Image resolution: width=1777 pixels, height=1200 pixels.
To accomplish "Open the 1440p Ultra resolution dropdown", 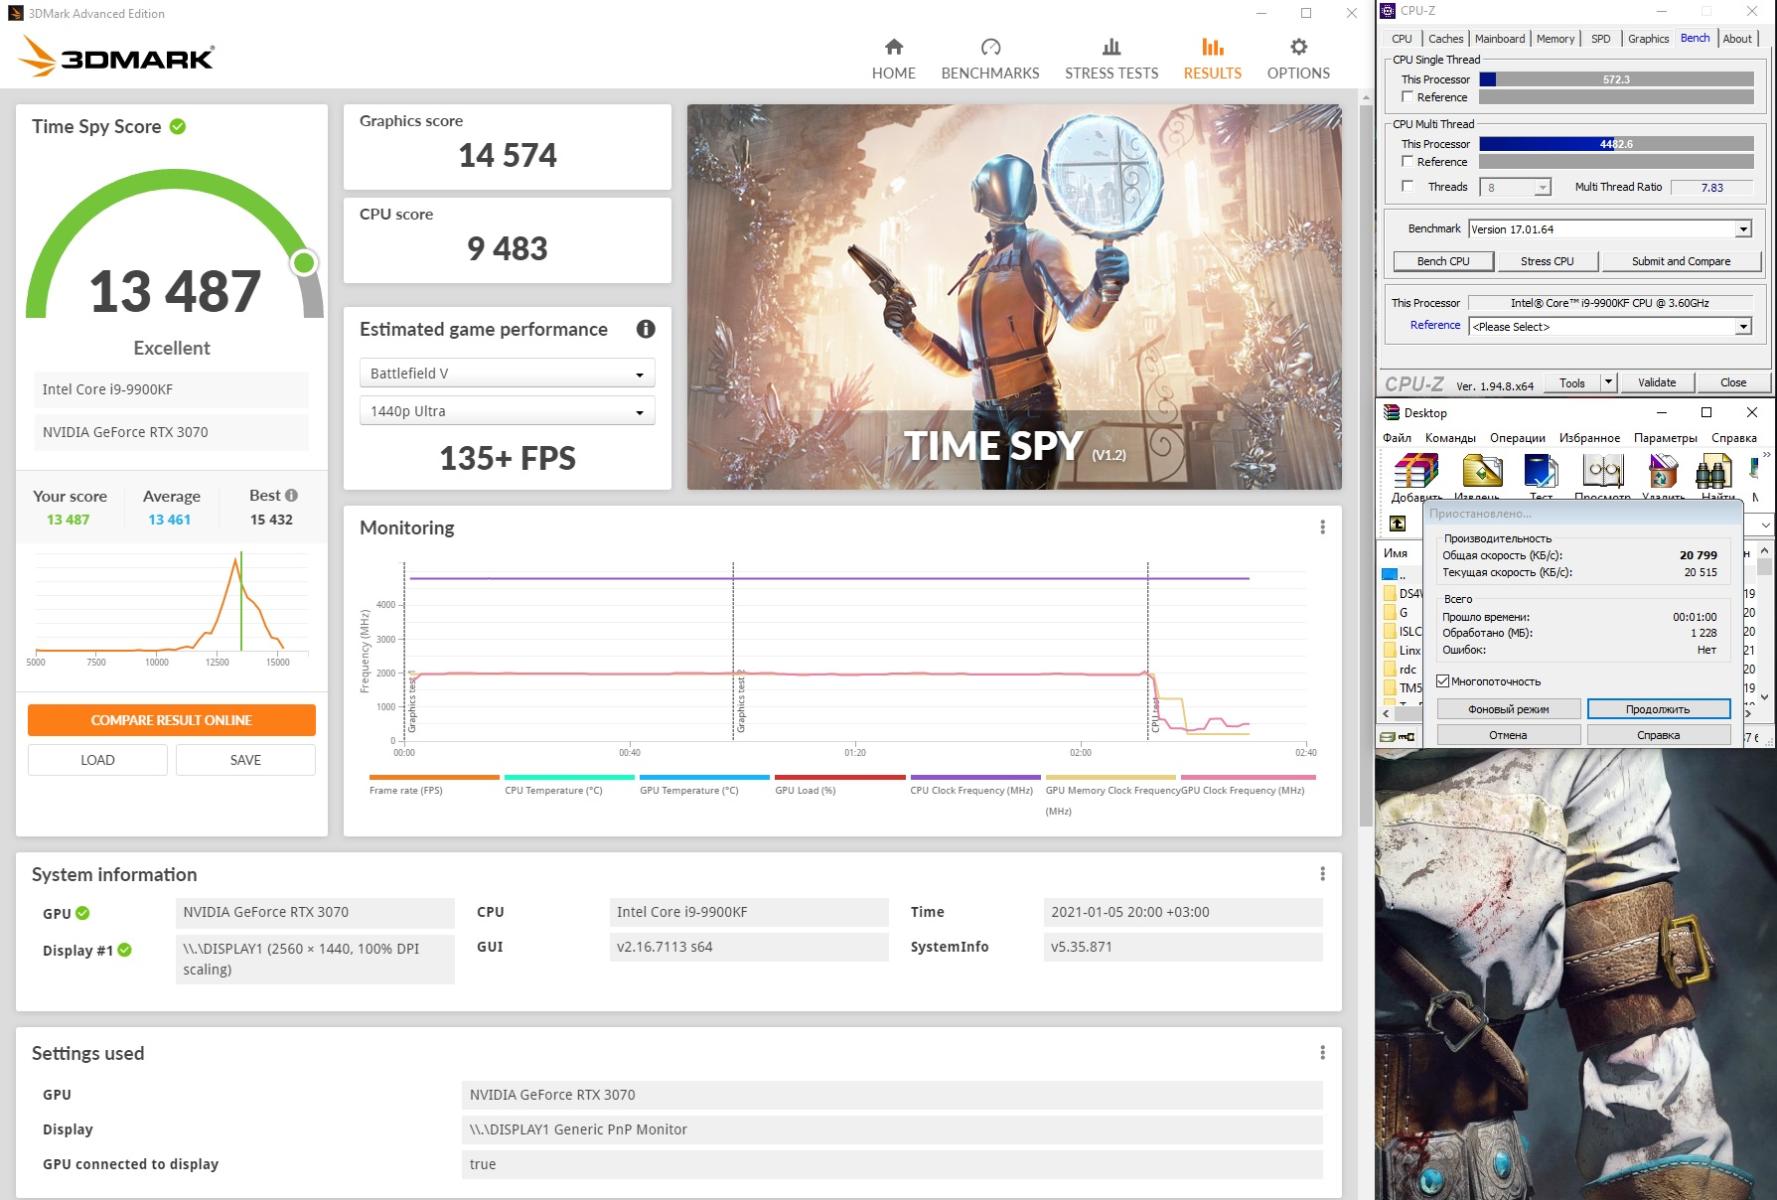I will [507, 411].
